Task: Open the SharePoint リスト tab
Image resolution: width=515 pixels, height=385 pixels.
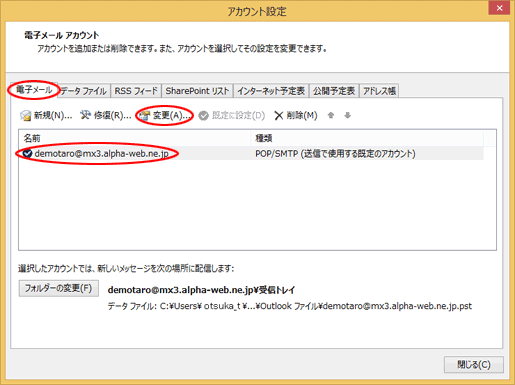Action: (197, 91)
